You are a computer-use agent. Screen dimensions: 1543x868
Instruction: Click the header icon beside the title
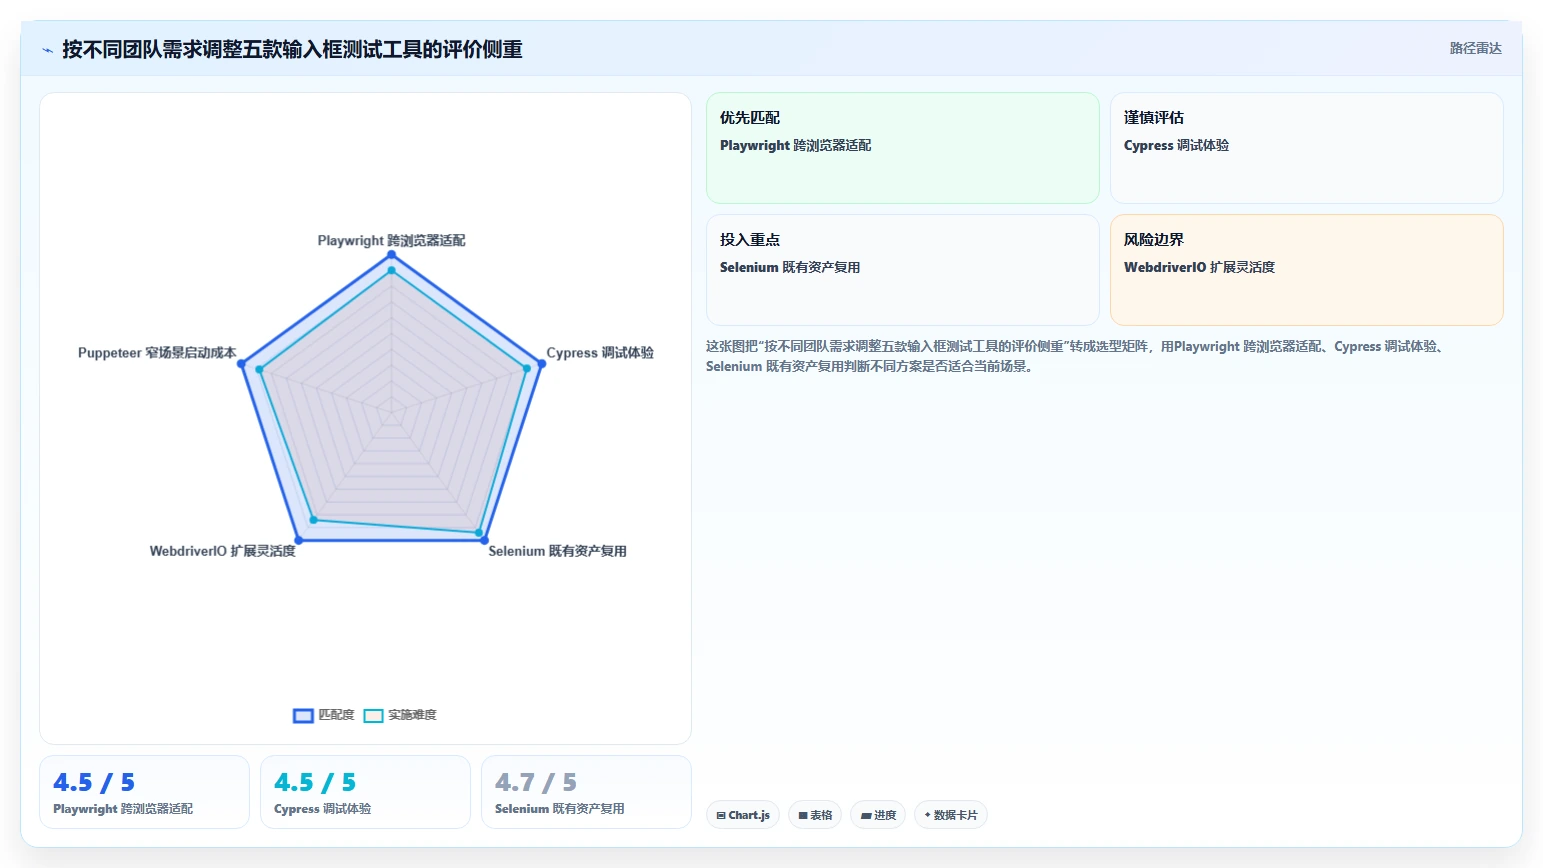[47, 50]
